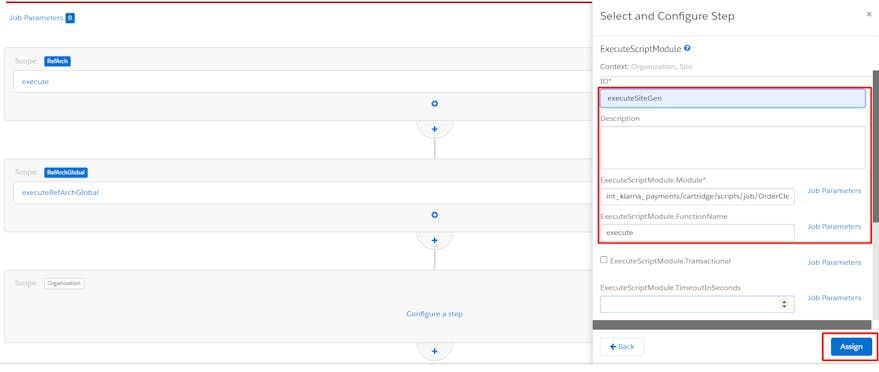Close the Select and Configure Step panel
The width and height of the screenshot is (879, 372).
point(869,15)
